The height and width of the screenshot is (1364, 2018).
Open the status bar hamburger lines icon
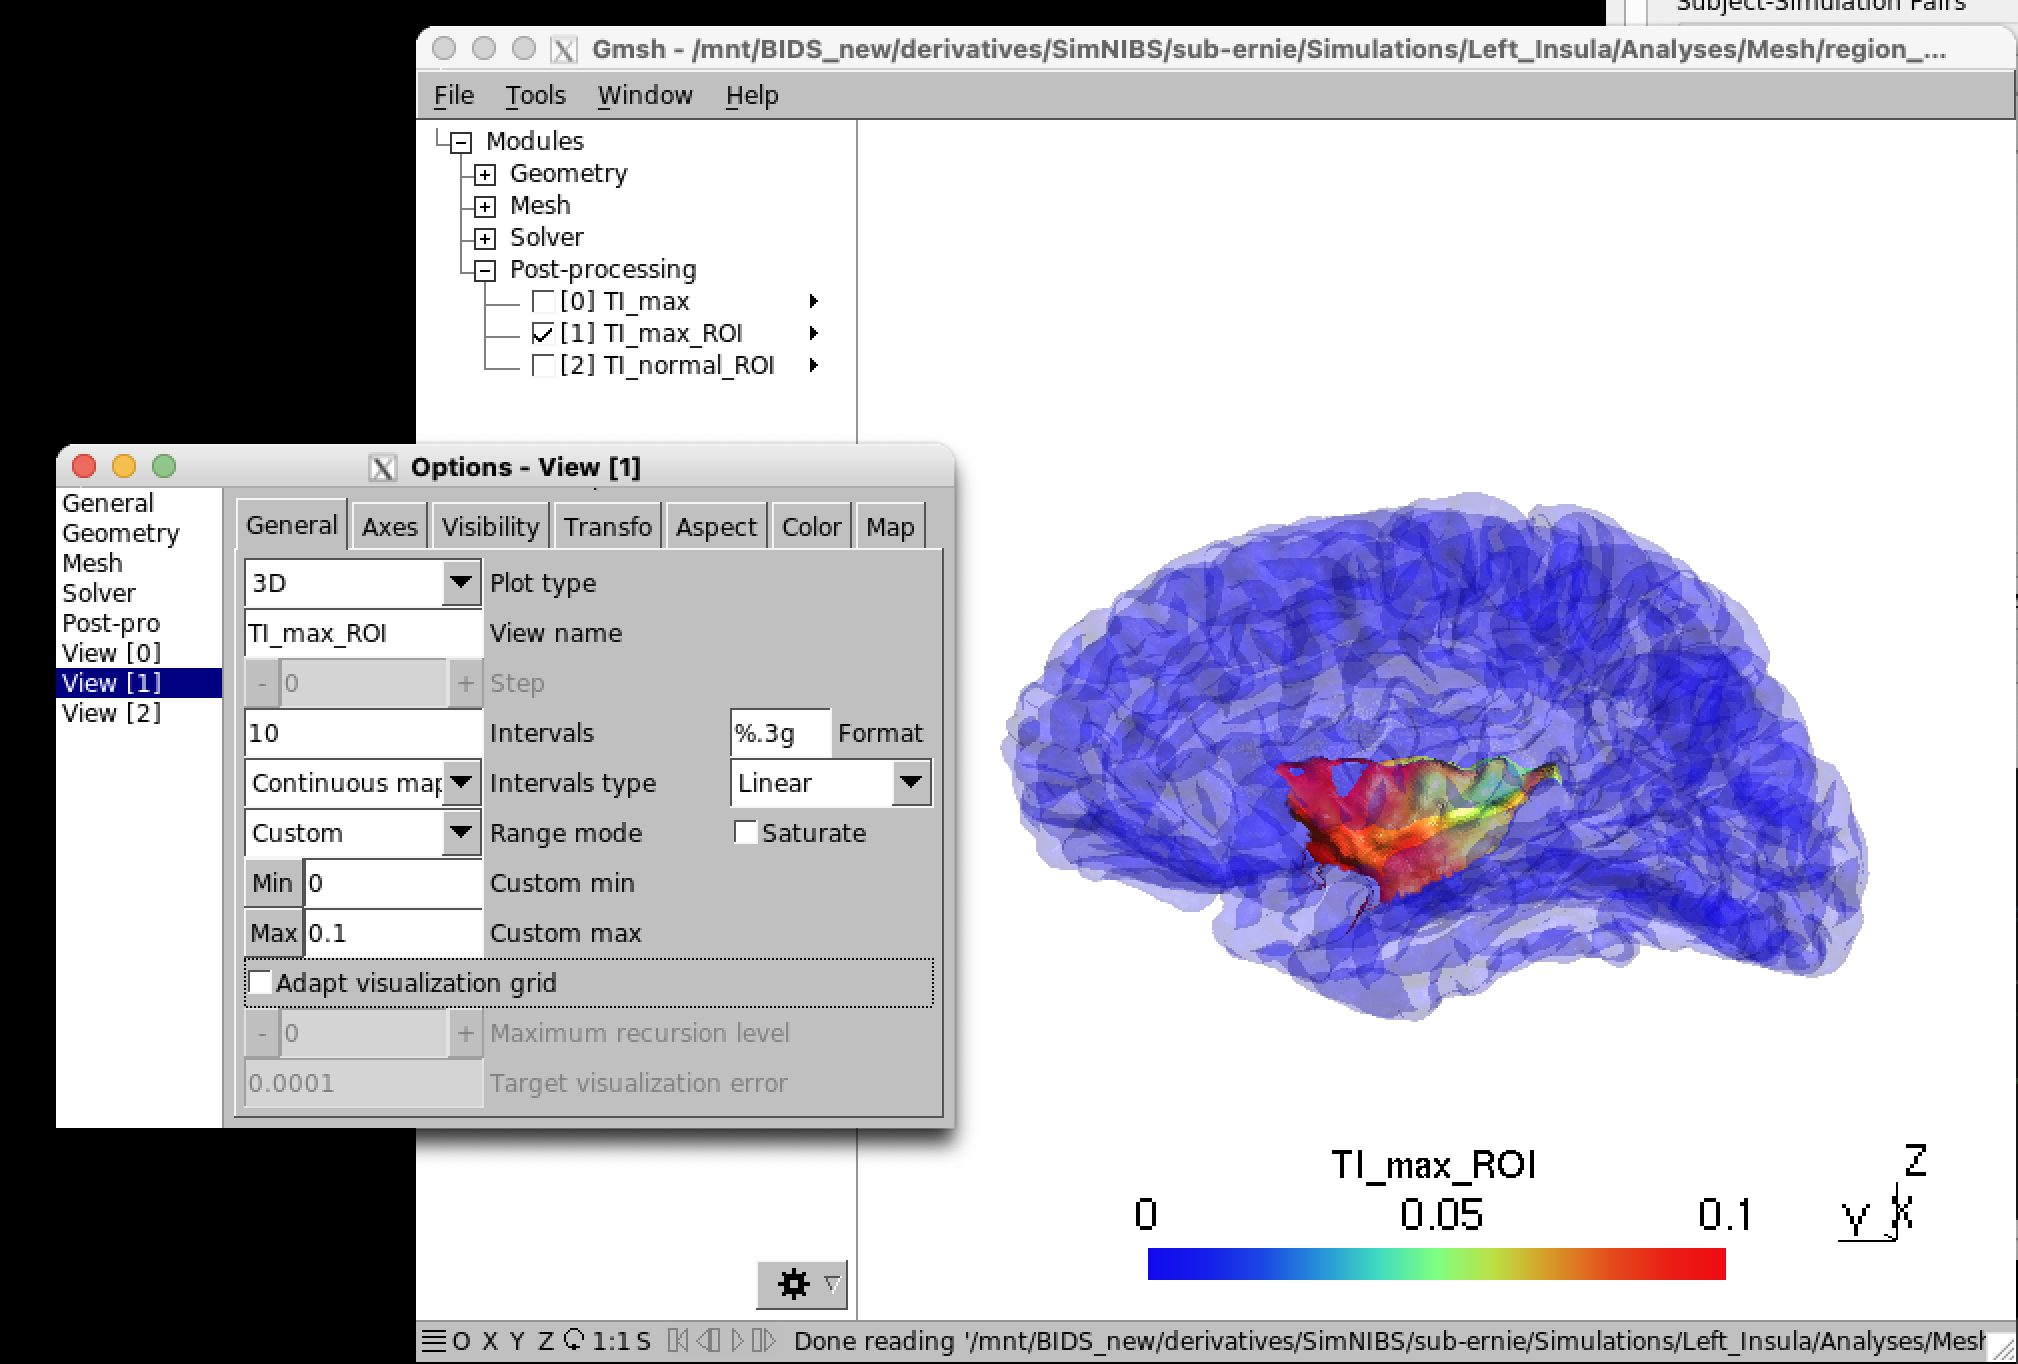click(x=433, y=1341)
